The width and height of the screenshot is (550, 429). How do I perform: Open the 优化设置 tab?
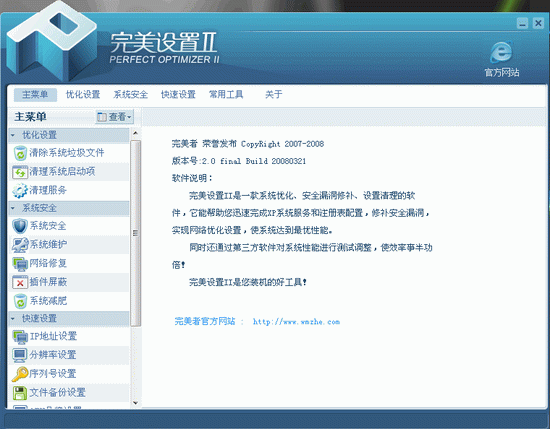[83, 95]
